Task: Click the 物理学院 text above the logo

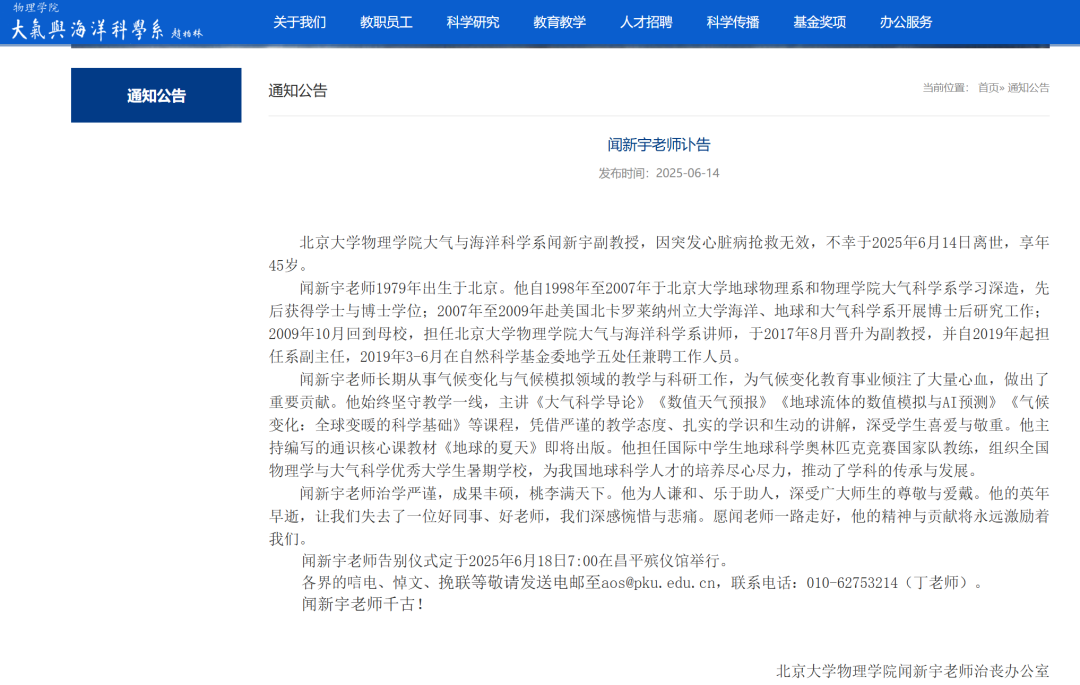Action: (36, 8)
